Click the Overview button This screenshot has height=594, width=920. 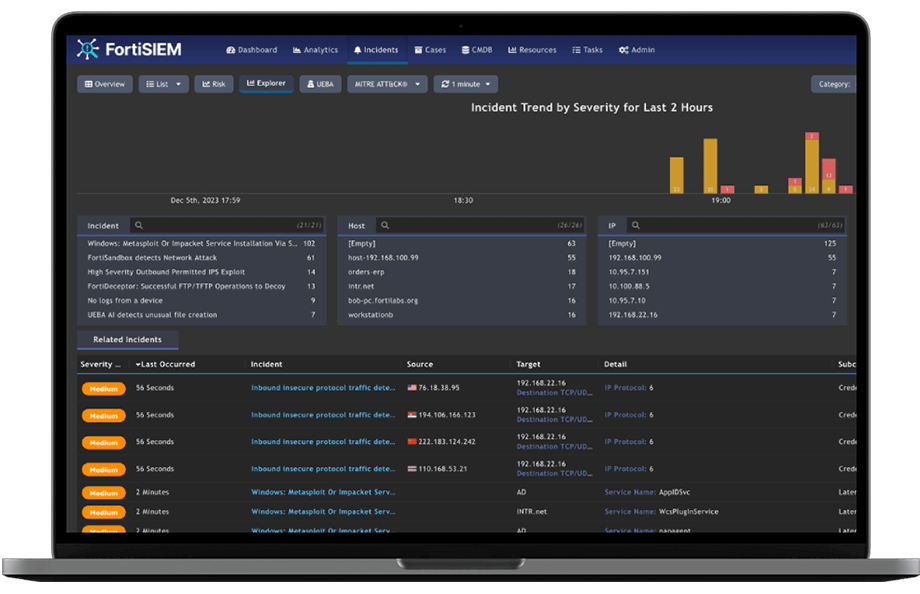click(x=104, y=84)
